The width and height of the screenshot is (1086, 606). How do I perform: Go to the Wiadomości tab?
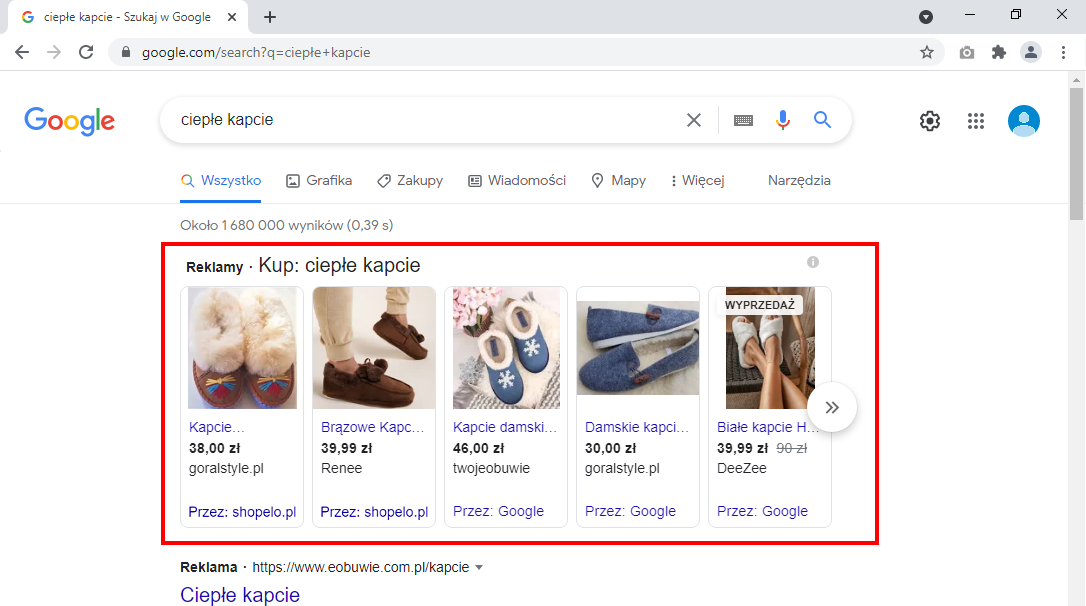pos(517,181)
